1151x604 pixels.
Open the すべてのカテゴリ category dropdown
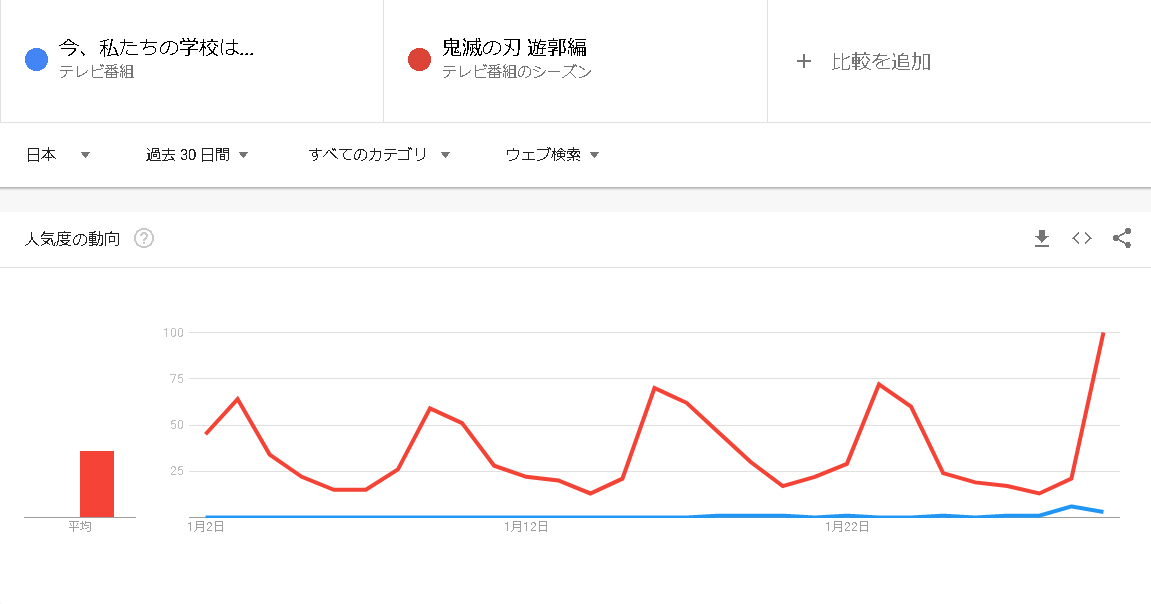379,154
